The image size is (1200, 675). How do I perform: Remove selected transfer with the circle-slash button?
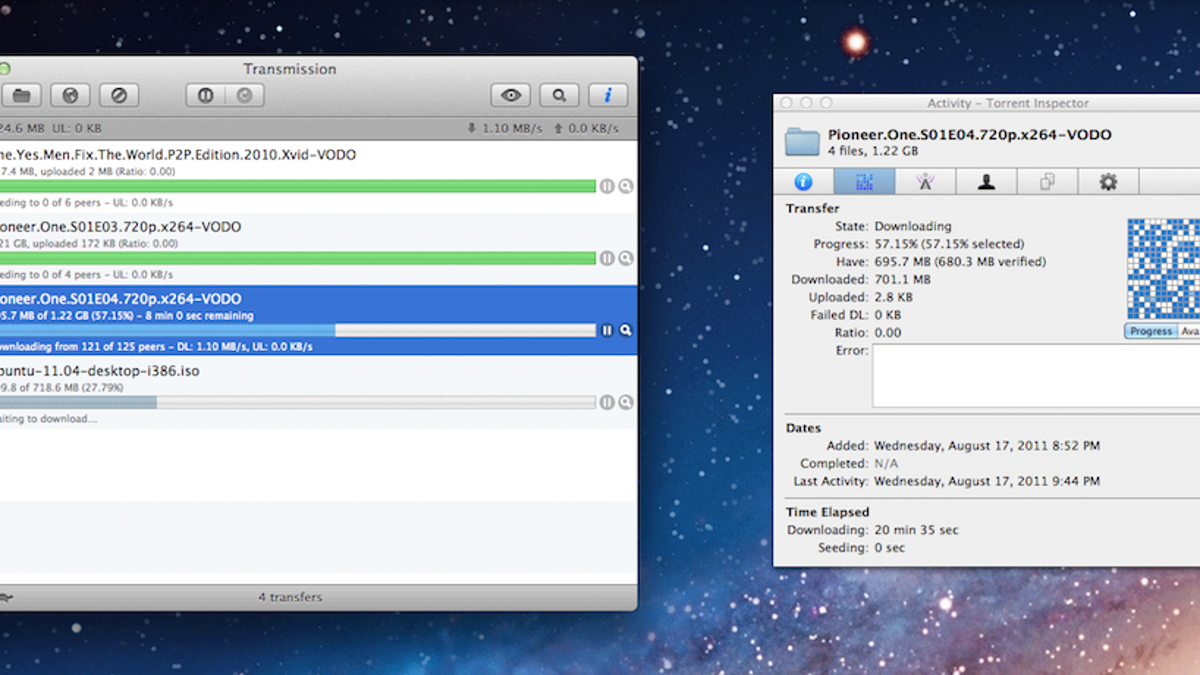click(x=119, y=96)
